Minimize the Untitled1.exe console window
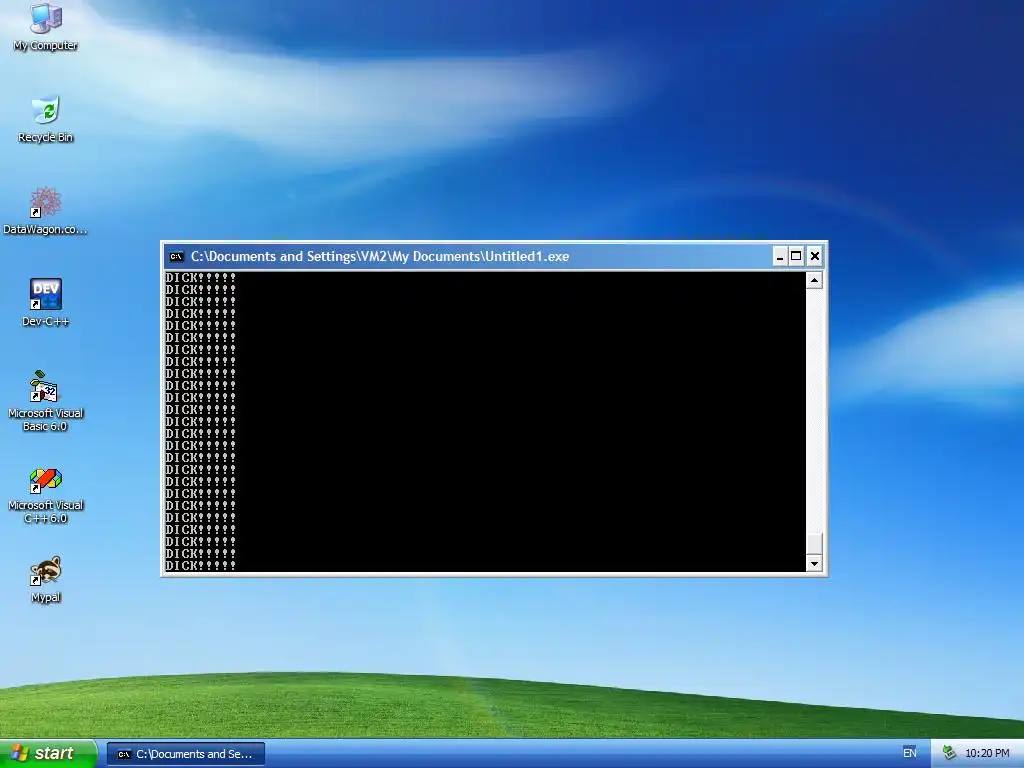 click(x=779, y=257)
